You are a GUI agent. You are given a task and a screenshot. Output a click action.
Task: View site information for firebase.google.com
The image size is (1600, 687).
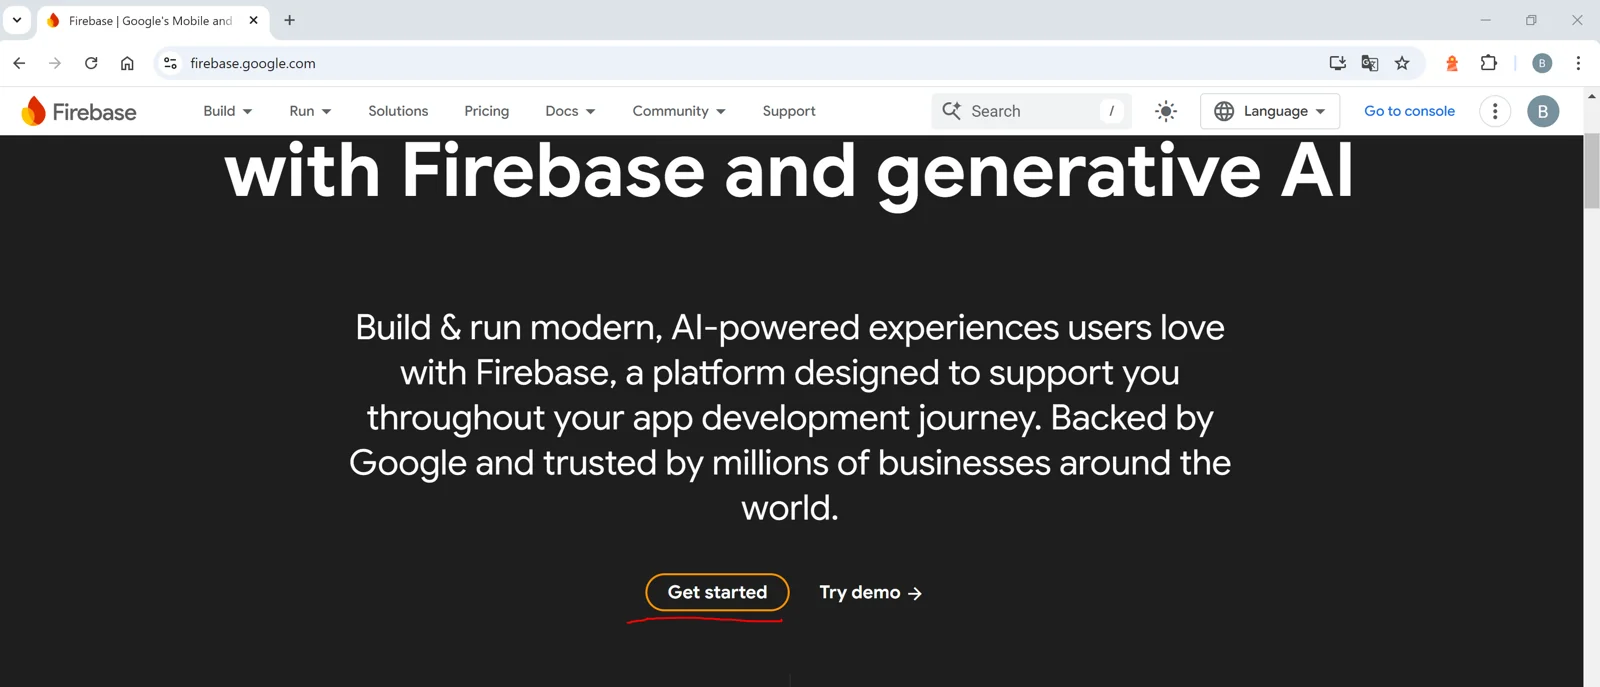[170, 63]
